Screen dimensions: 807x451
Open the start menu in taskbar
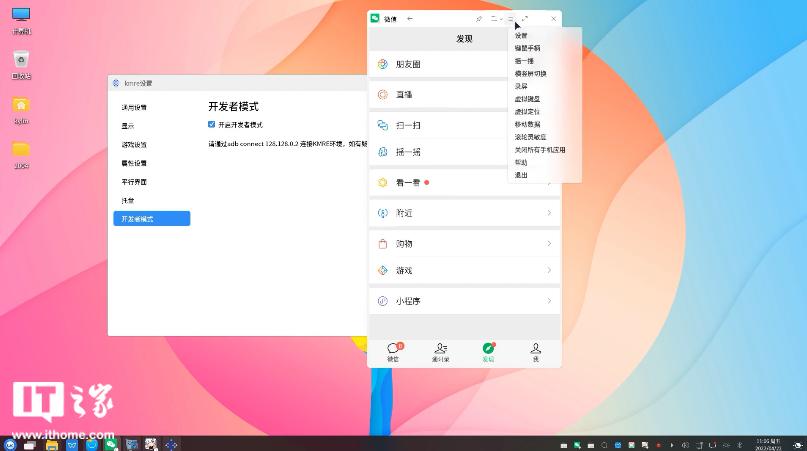10,444
